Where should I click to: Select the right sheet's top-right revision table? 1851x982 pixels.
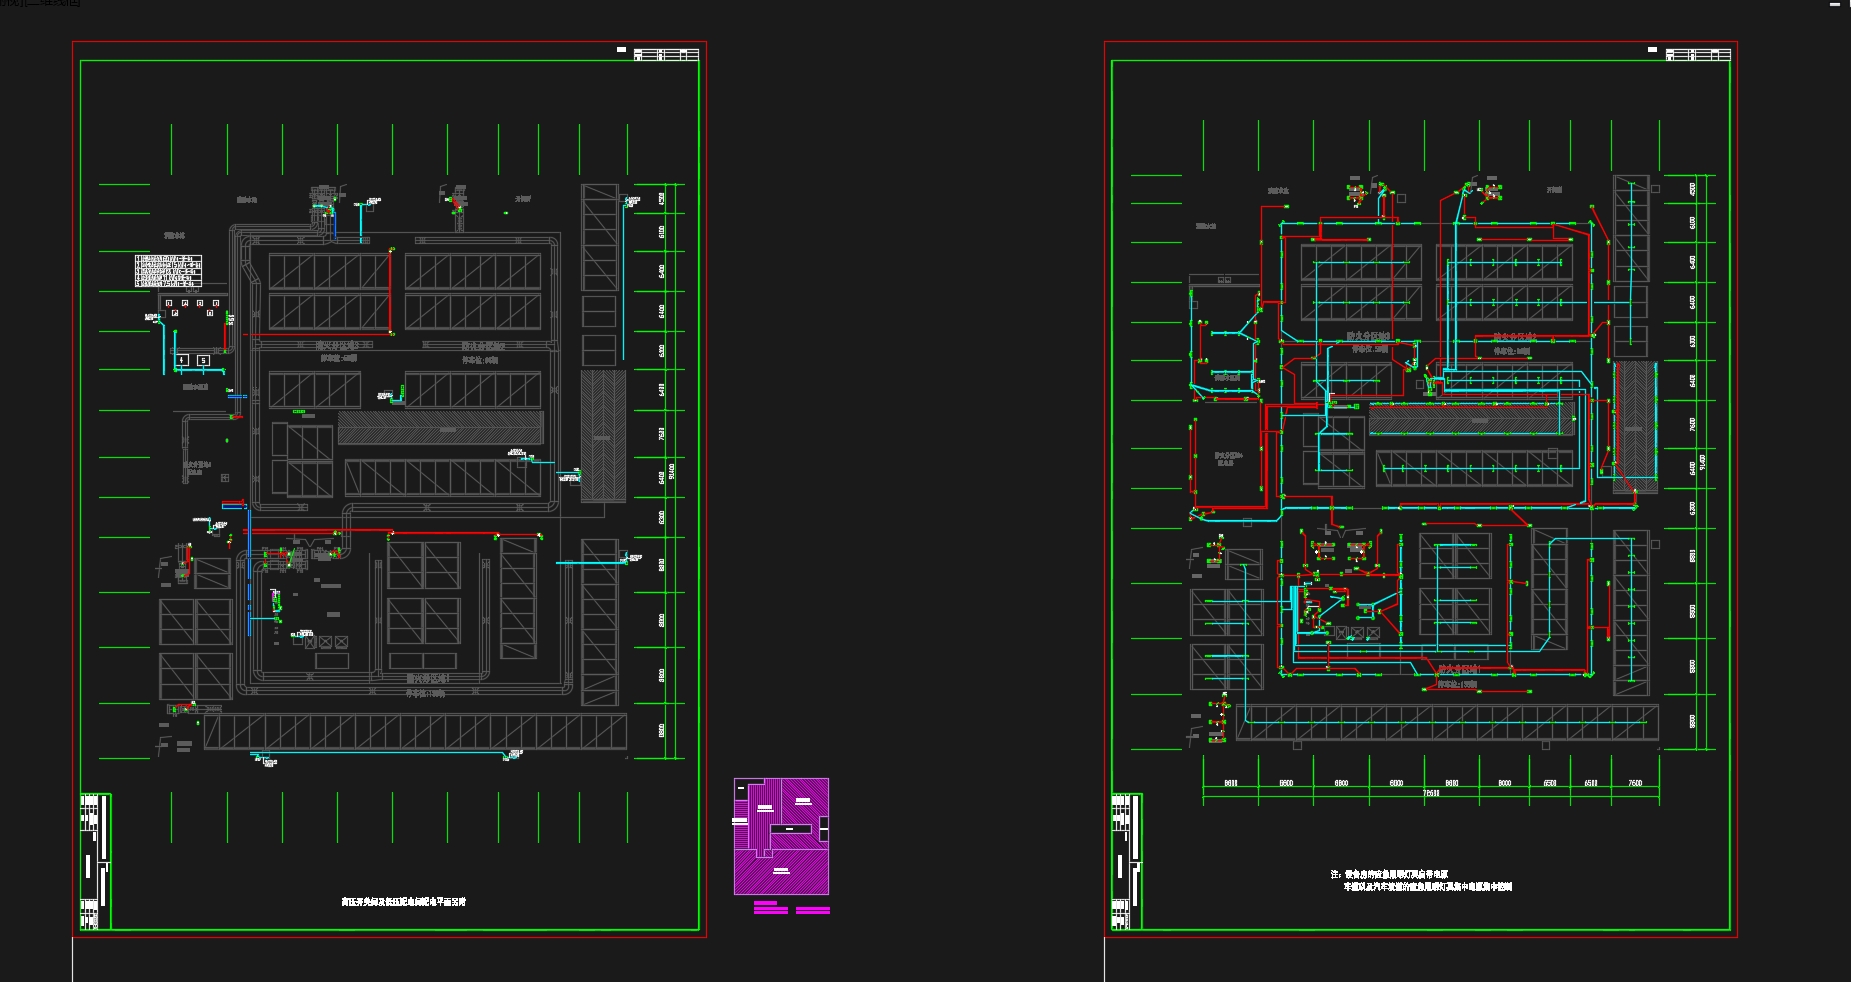(x=1698, y=54)
